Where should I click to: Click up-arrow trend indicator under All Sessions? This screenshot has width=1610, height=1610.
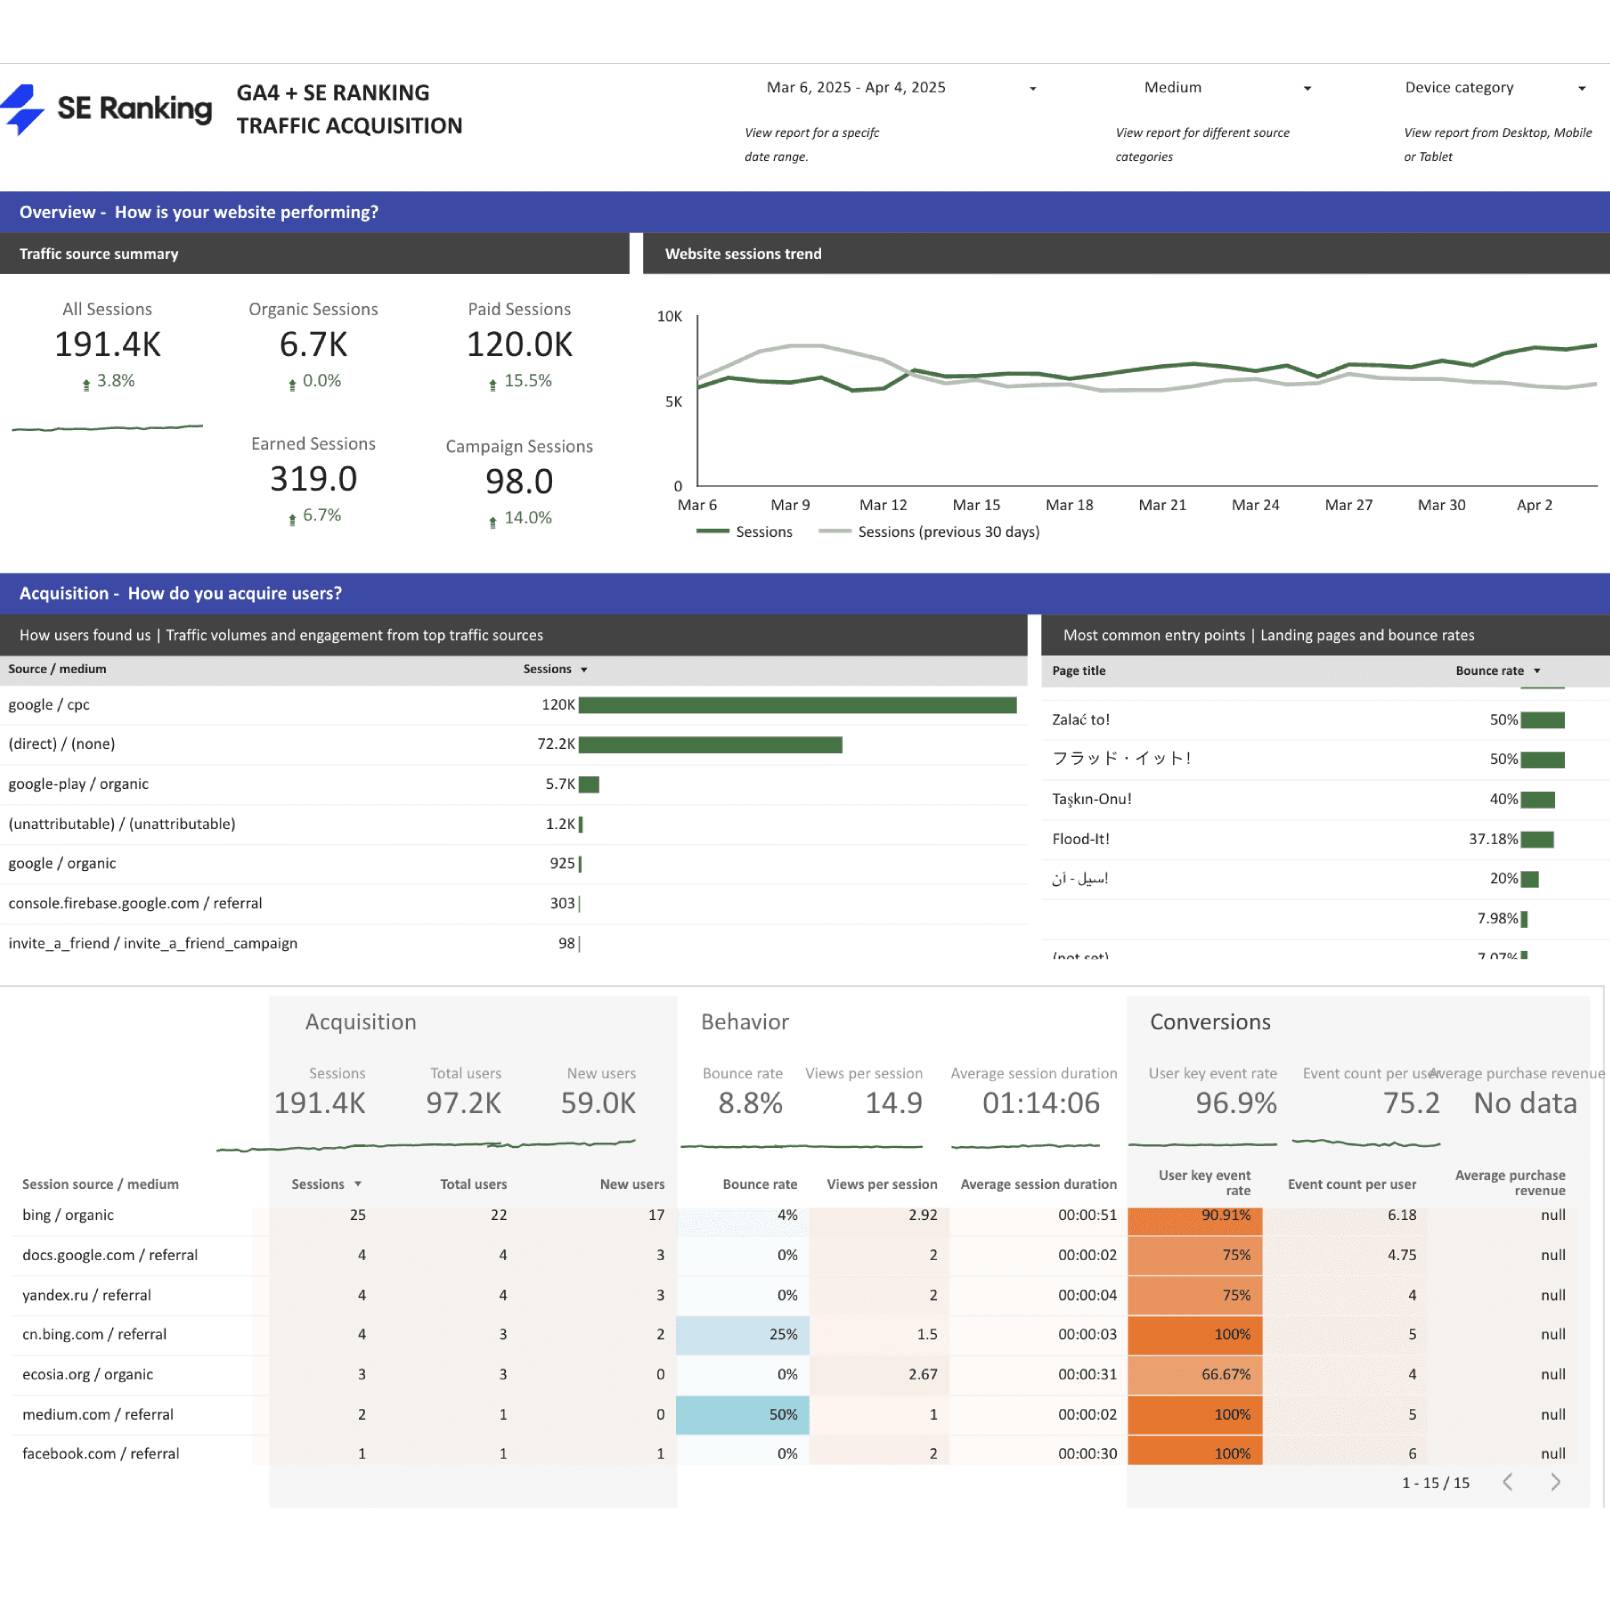[x=86, y=384]
